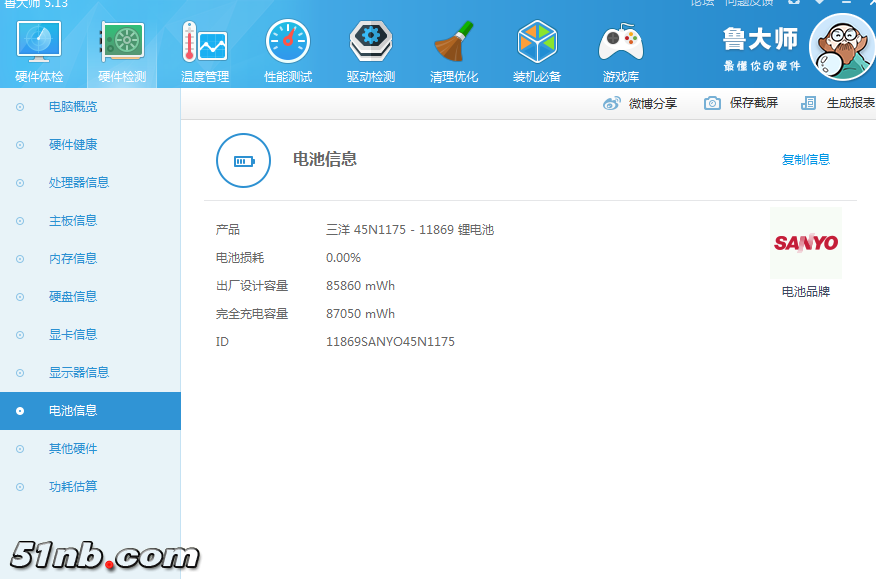
Task: Select 硬件健康 in the sidebar
Action: pos(73,145)
